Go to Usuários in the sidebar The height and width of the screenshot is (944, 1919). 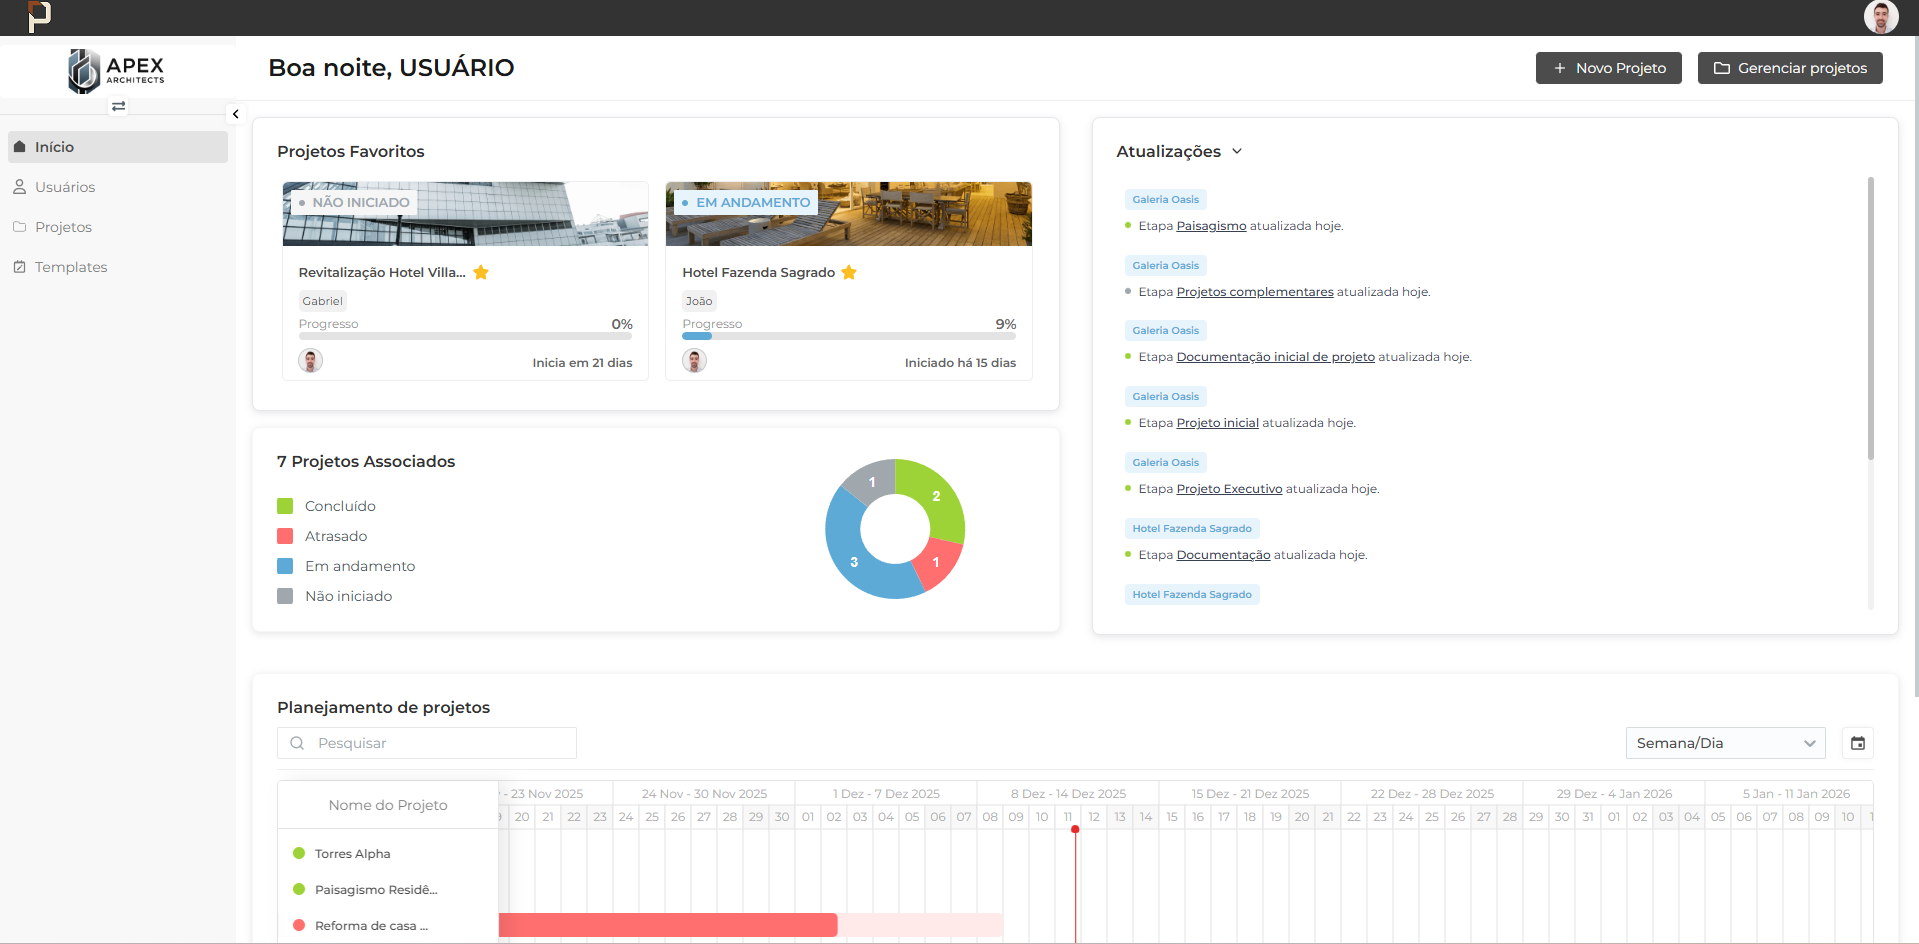coord(65,187)
